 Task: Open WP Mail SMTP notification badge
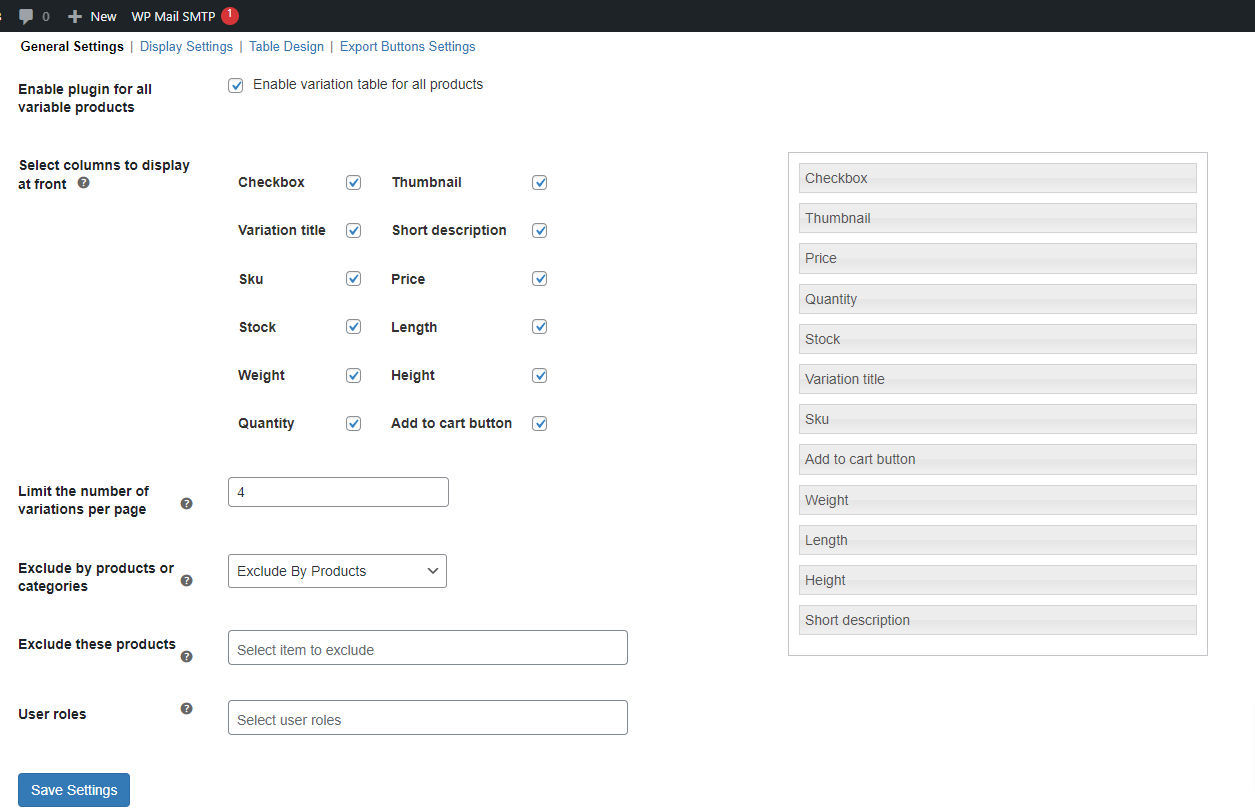coord(225,14)
